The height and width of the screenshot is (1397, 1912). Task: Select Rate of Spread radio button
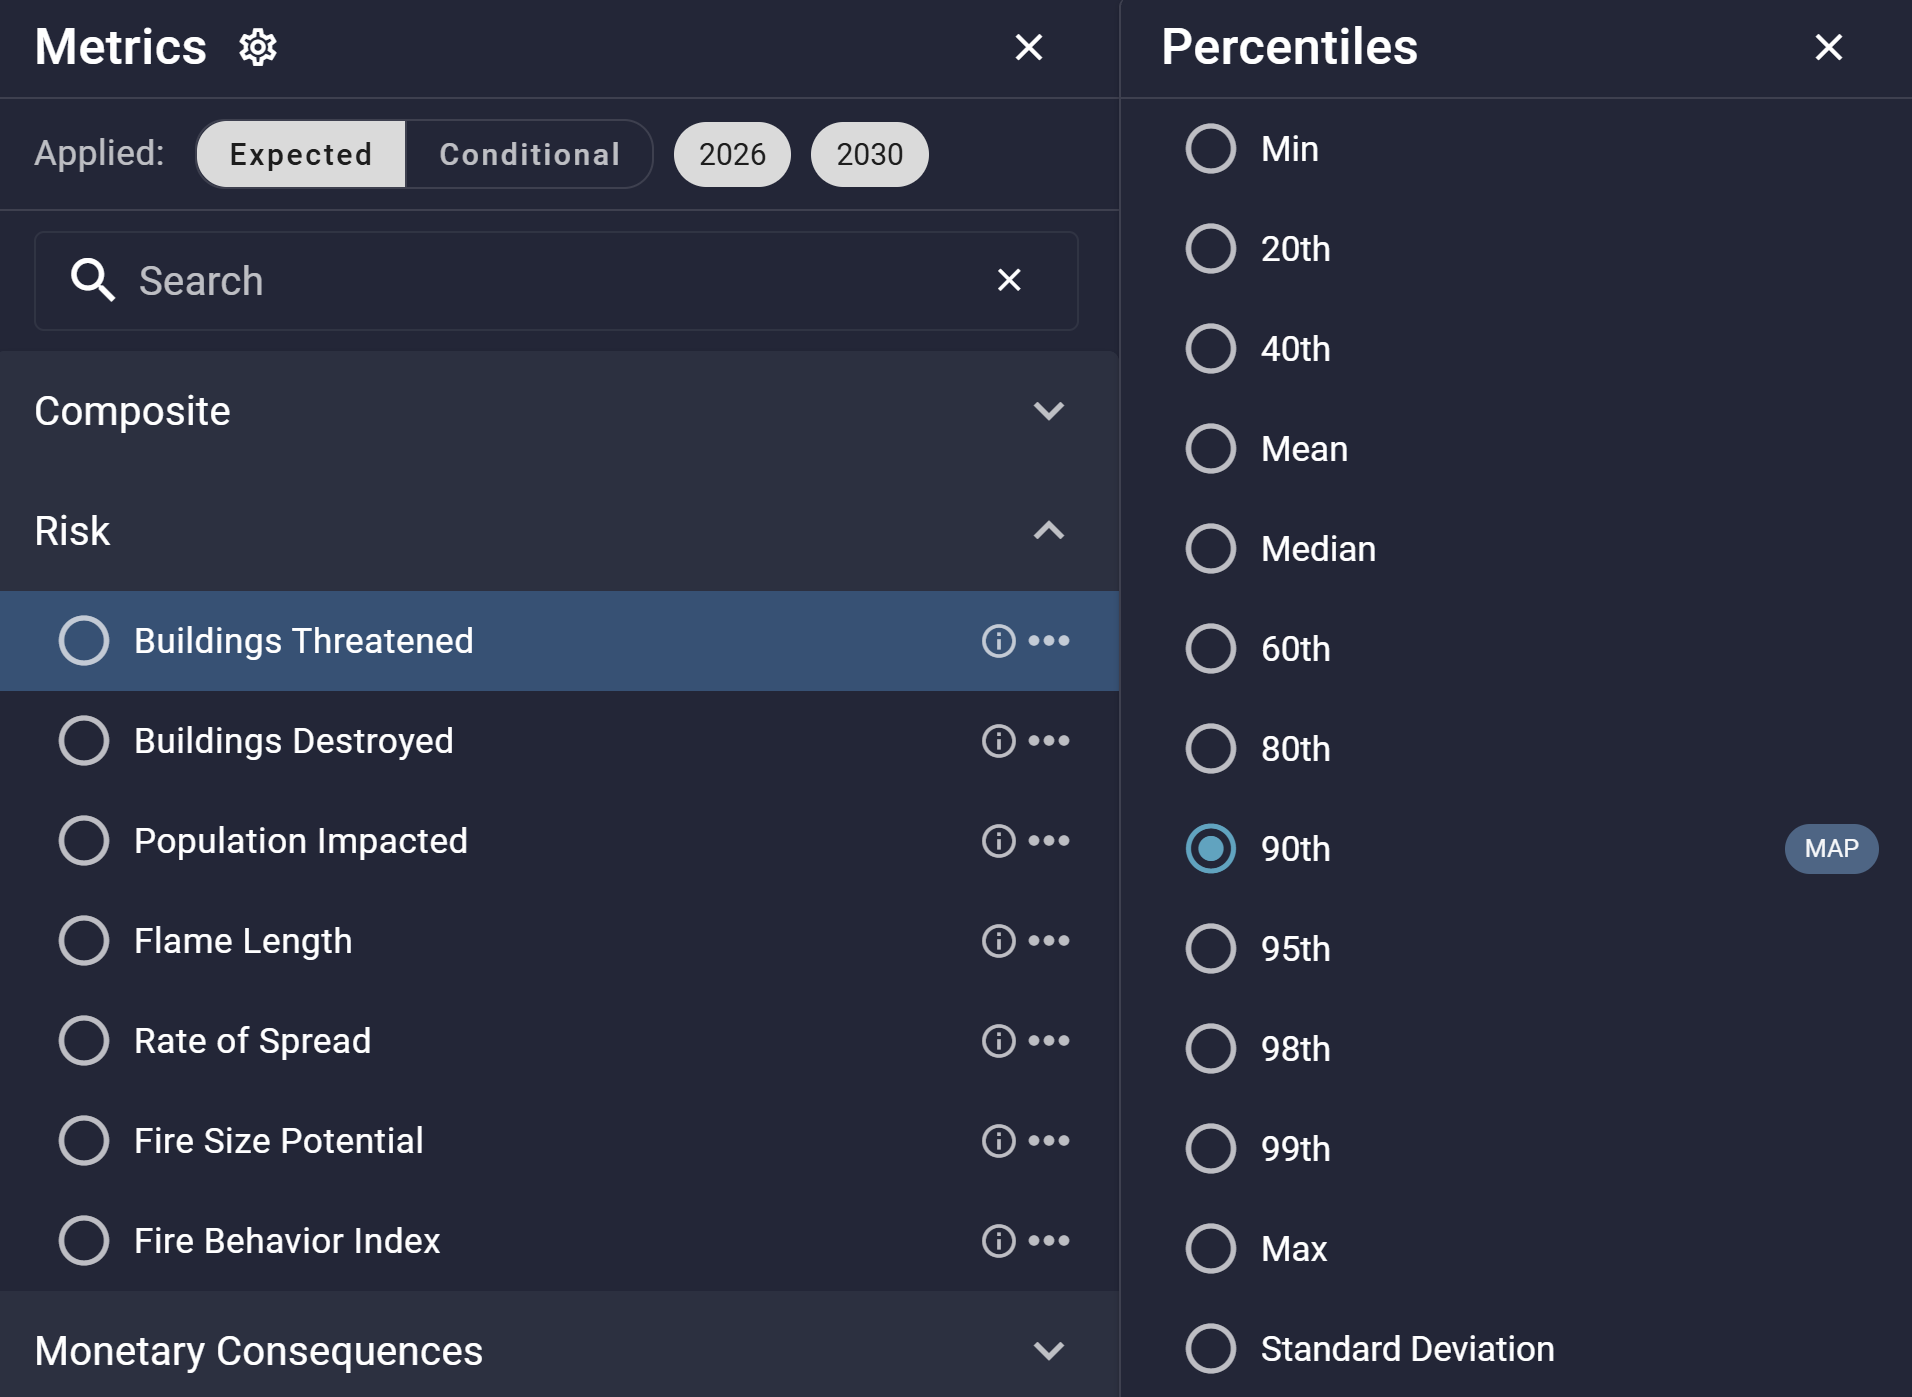[84, 1041]
